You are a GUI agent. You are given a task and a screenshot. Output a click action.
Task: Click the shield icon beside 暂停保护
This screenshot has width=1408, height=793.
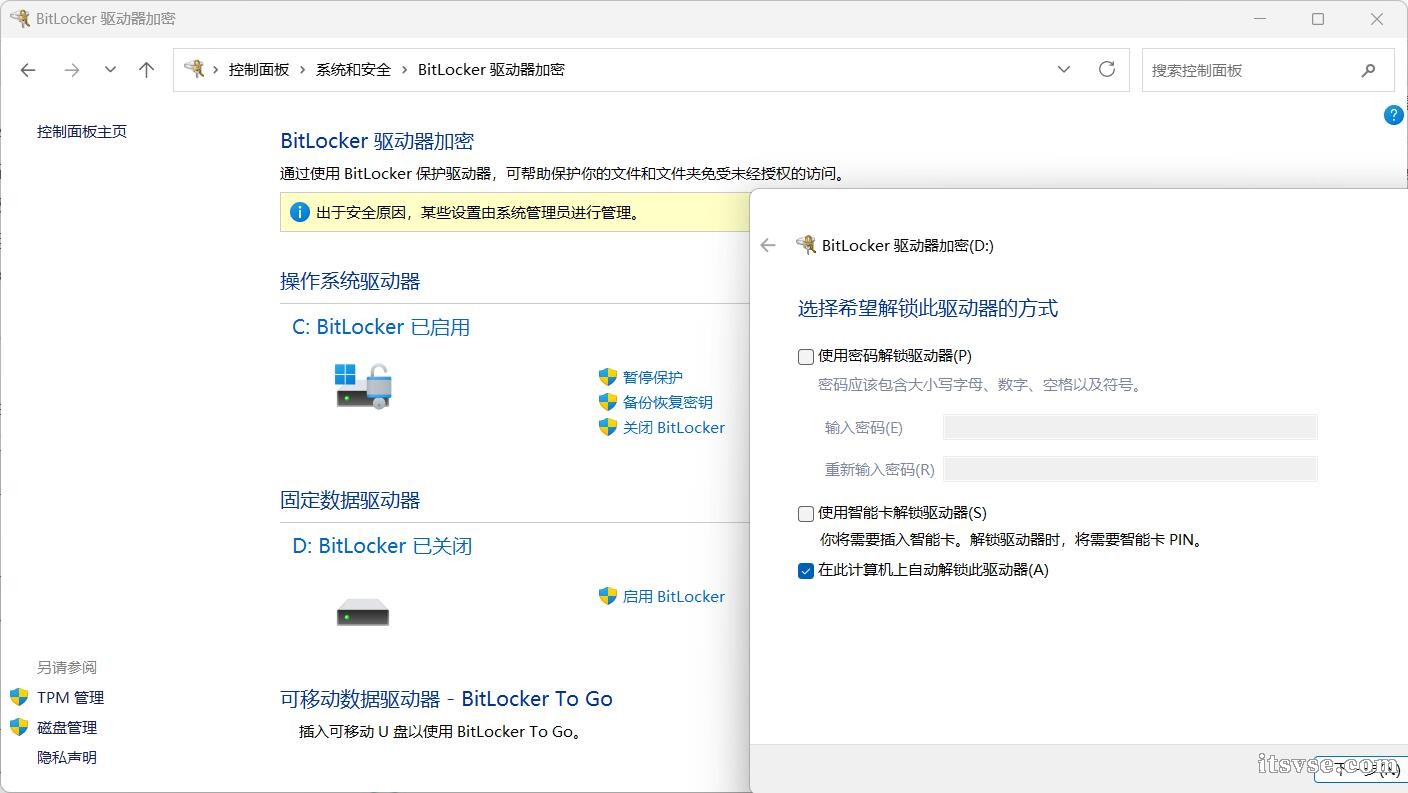(x=608, y=377)
